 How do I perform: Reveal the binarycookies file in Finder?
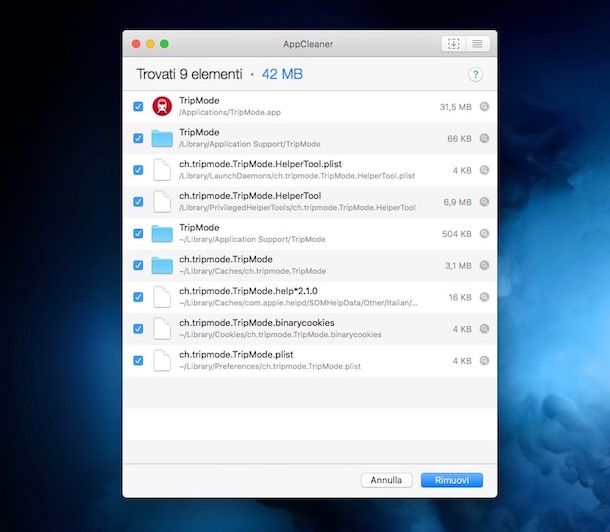[484, 329]
